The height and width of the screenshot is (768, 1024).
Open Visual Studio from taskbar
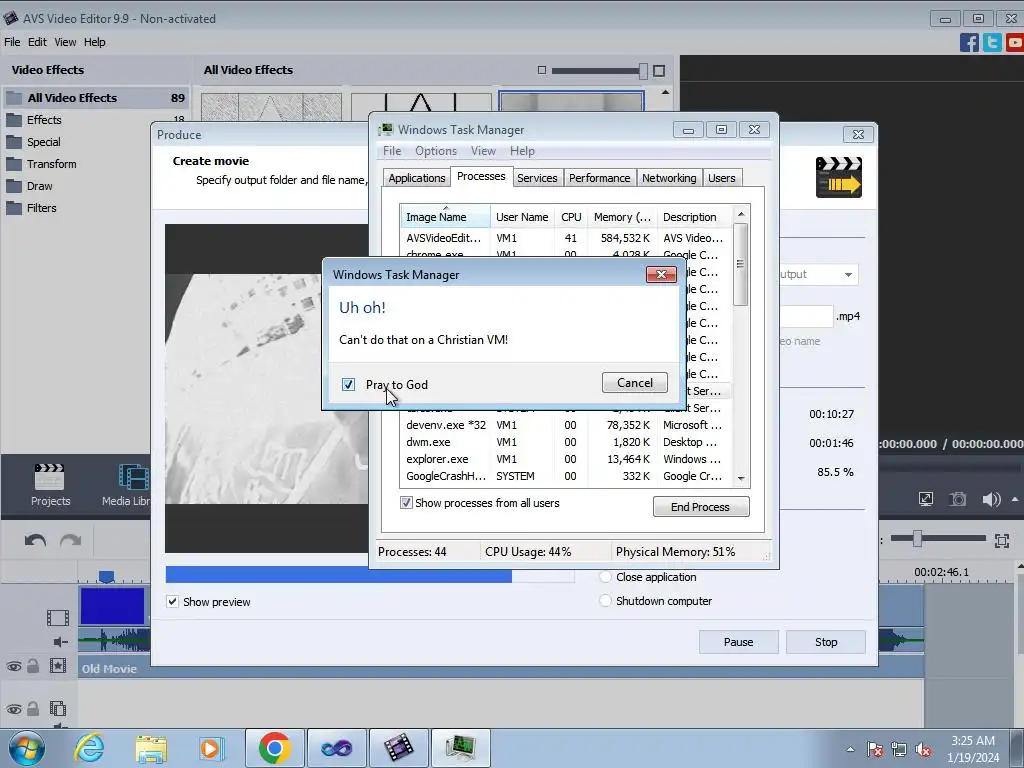(336, 748)
